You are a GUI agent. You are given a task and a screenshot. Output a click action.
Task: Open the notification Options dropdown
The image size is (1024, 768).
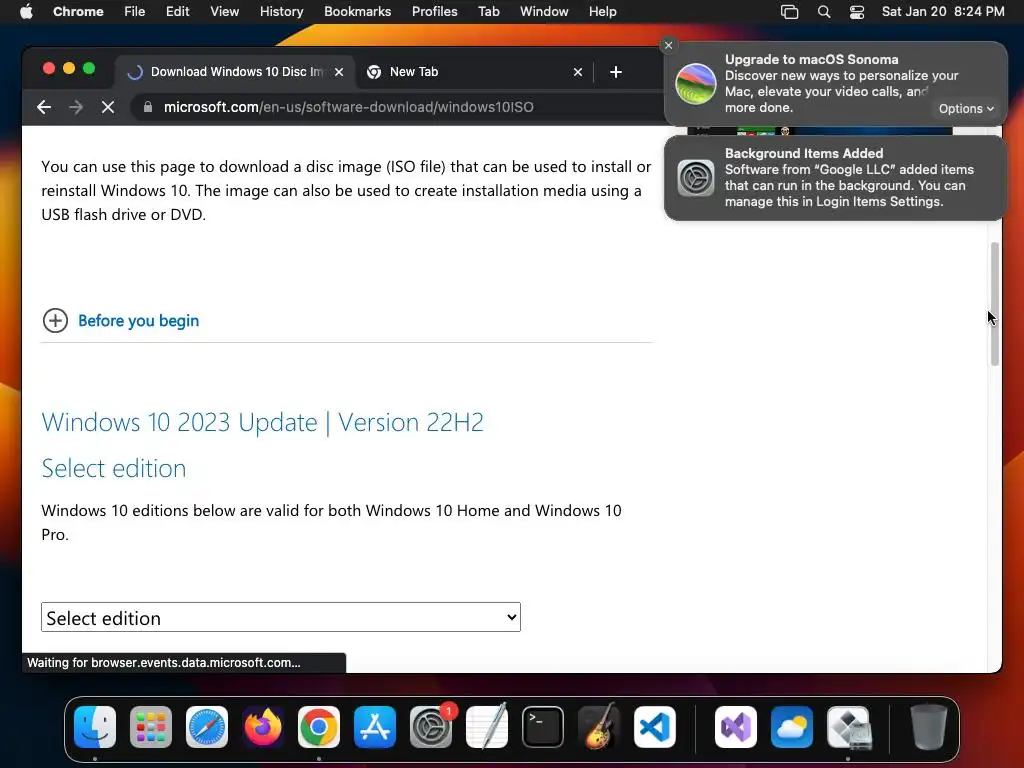(x=966, y=108)
